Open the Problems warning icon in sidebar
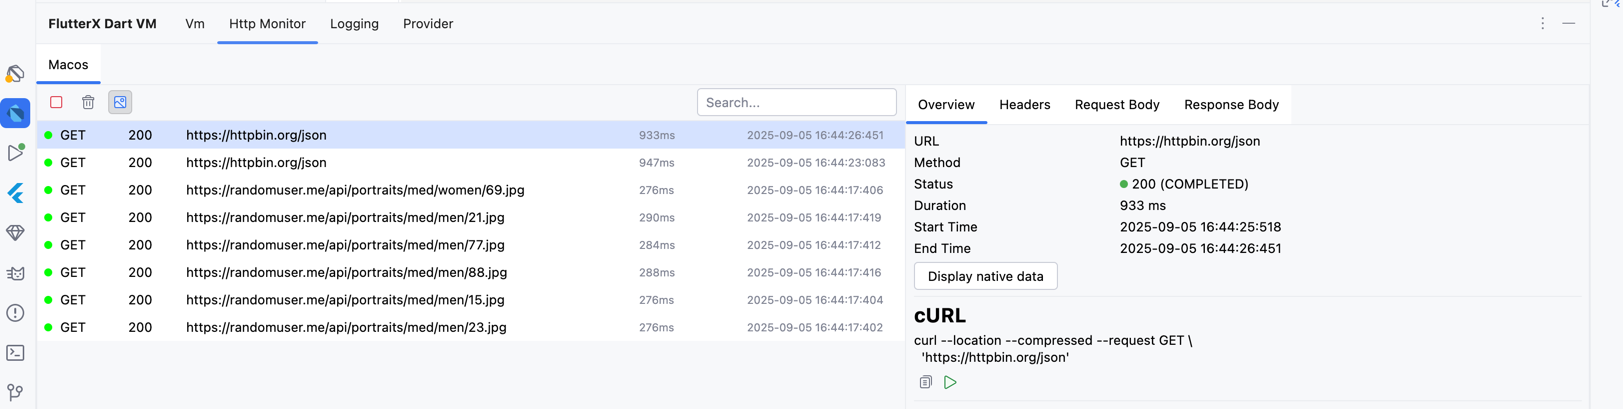This screenshot has width=1623, height=409. [15, 313]
